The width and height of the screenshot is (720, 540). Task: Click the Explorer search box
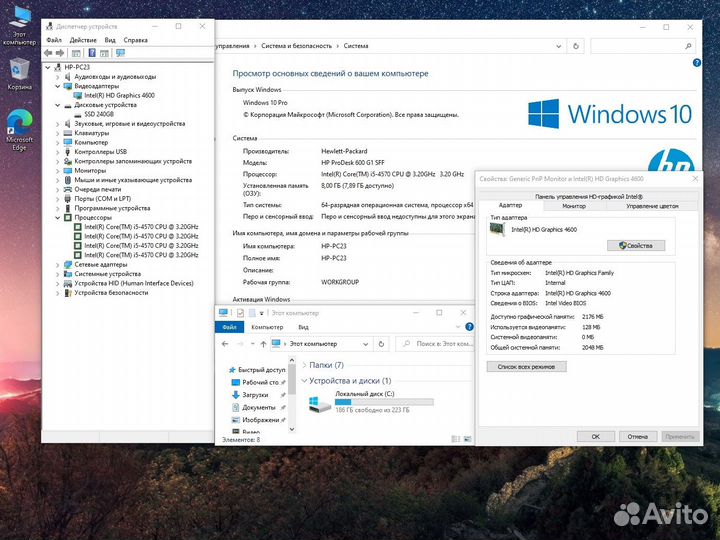pos(434,344)
